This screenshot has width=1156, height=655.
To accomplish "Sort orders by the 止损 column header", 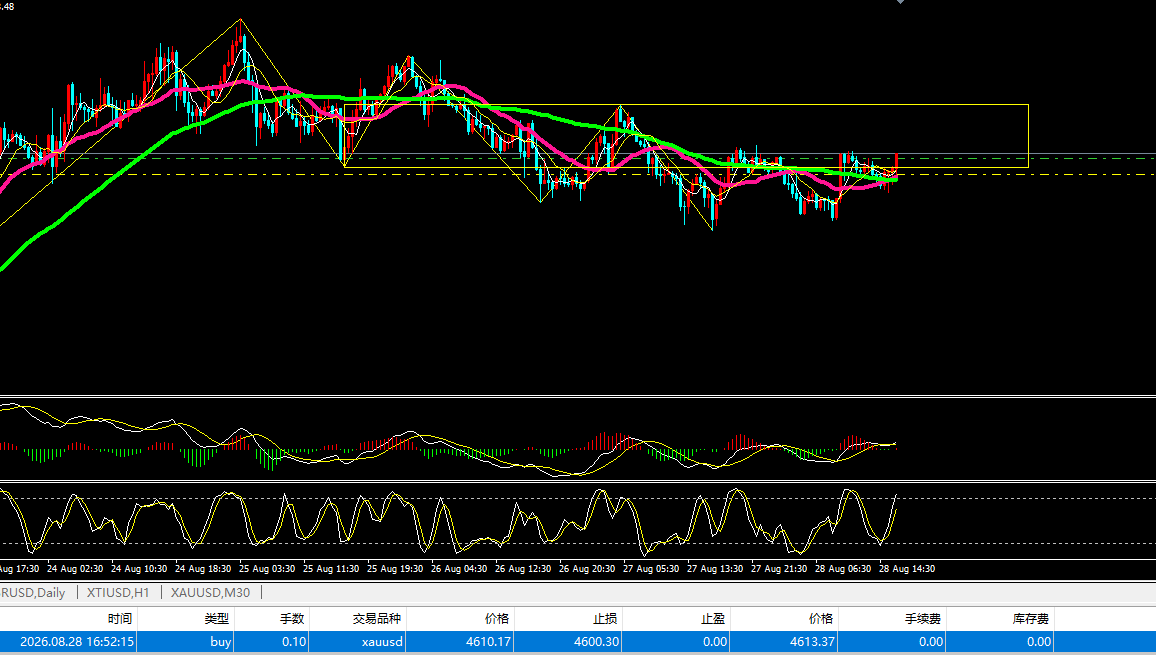I will pyautogui.click(x=605, y=619).
